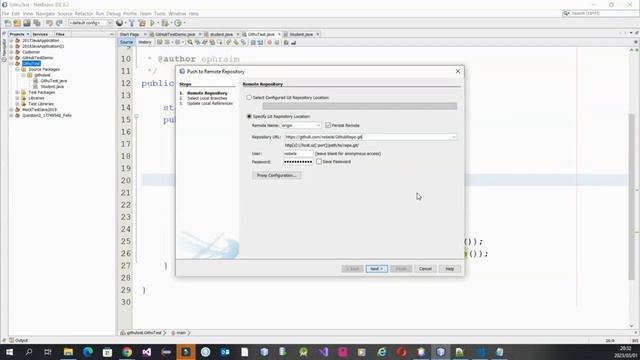The image size is (640, 360).
Task: Click the red stop macro recording icon
Action: point(269,42)
